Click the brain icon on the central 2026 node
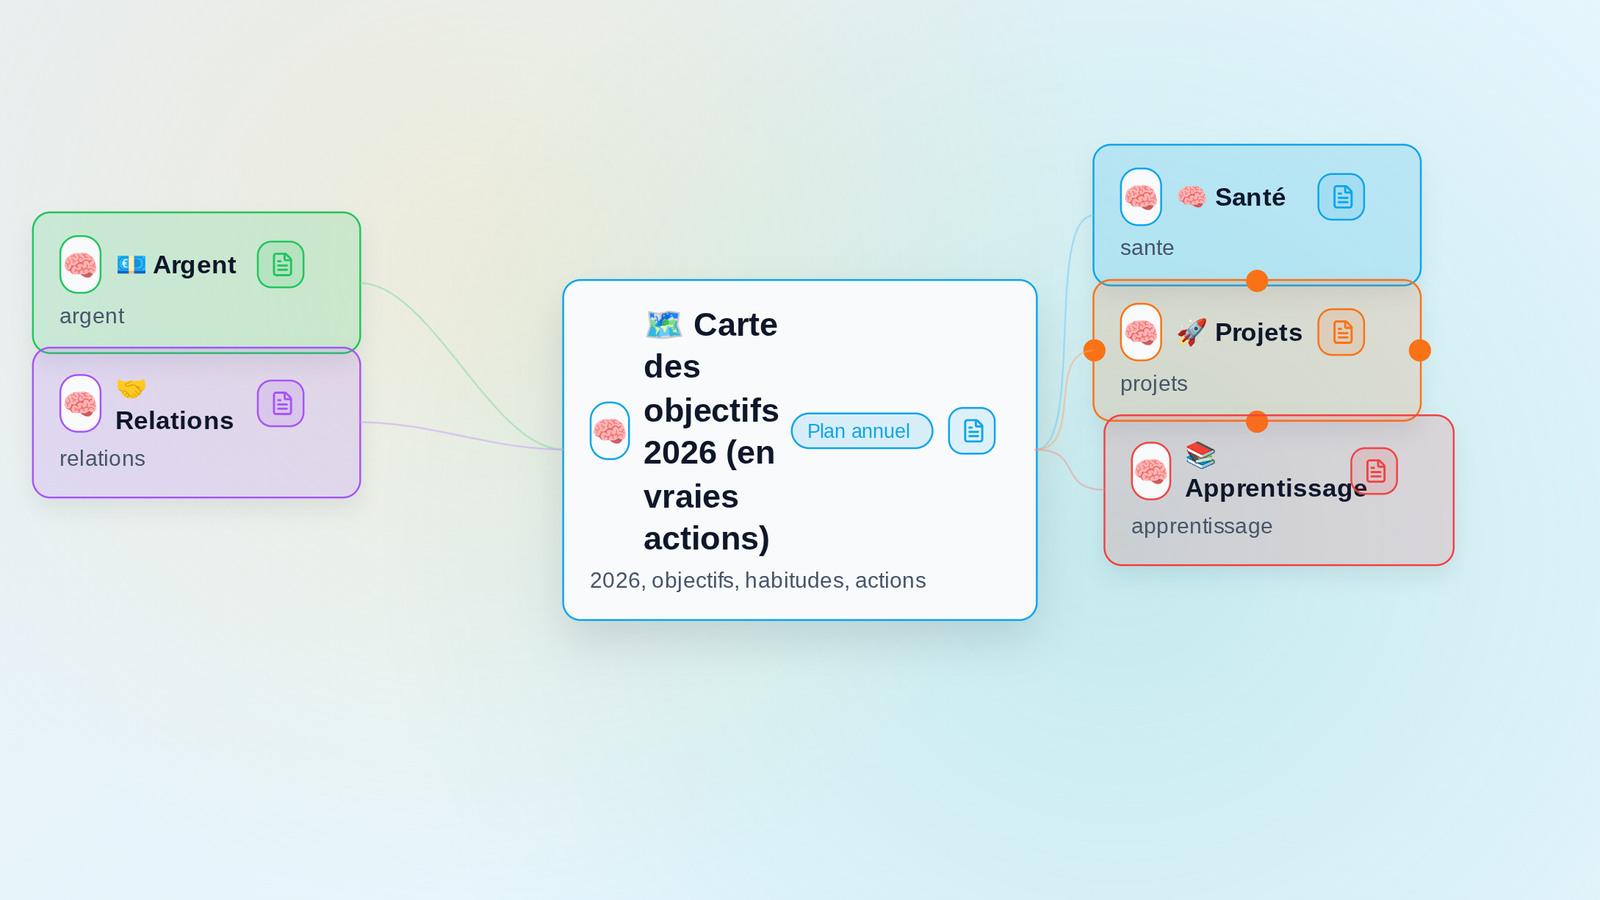 tap(609, 430)
